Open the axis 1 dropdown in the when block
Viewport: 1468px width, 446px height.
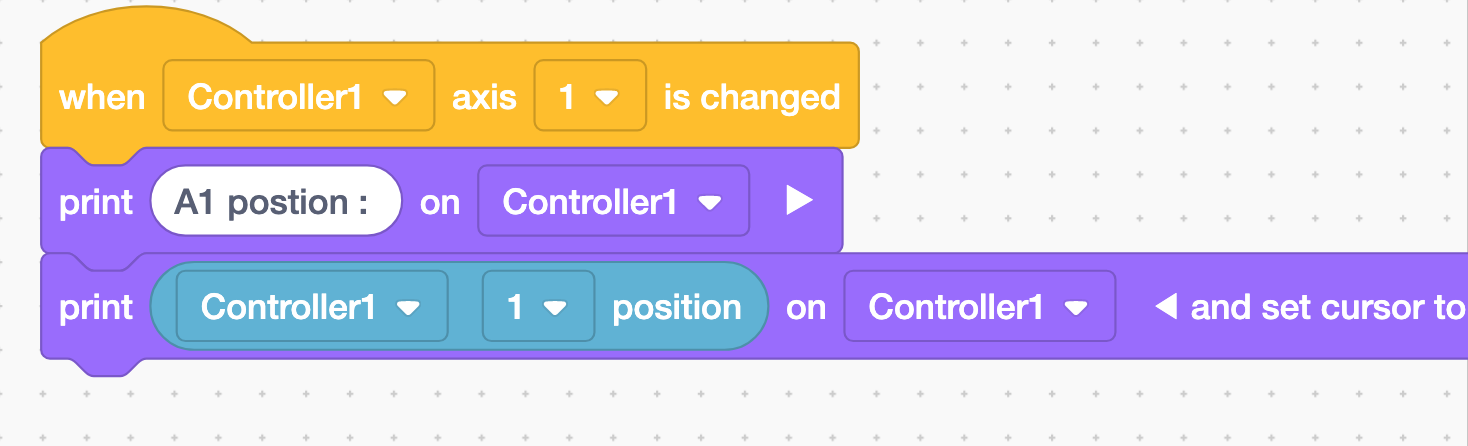point(591,95)
